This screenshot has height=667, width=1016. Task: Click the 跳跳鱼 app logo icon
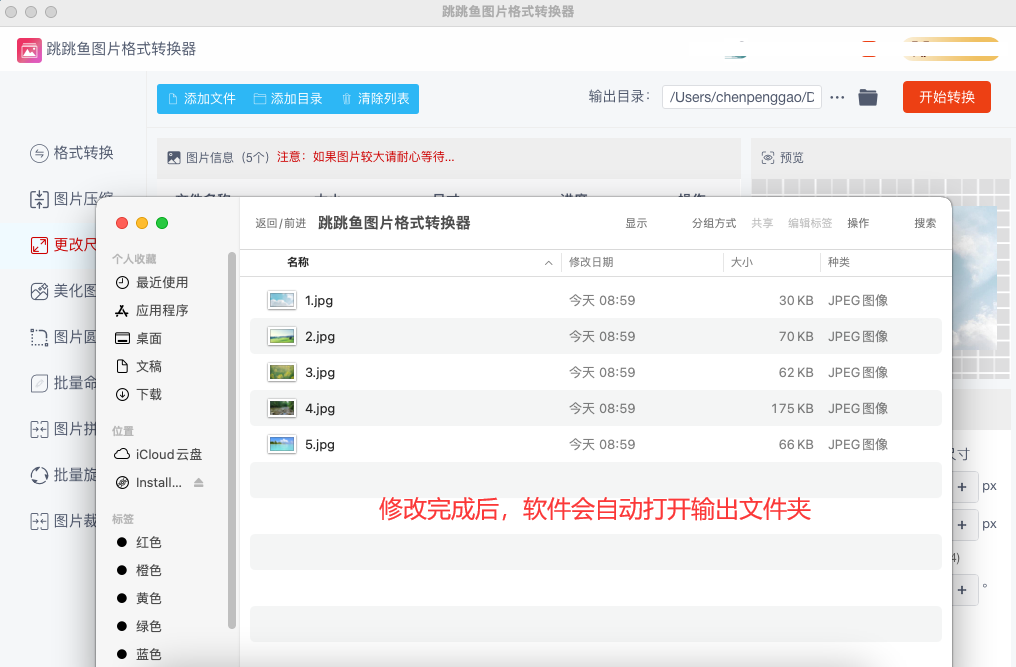(29, 49)
